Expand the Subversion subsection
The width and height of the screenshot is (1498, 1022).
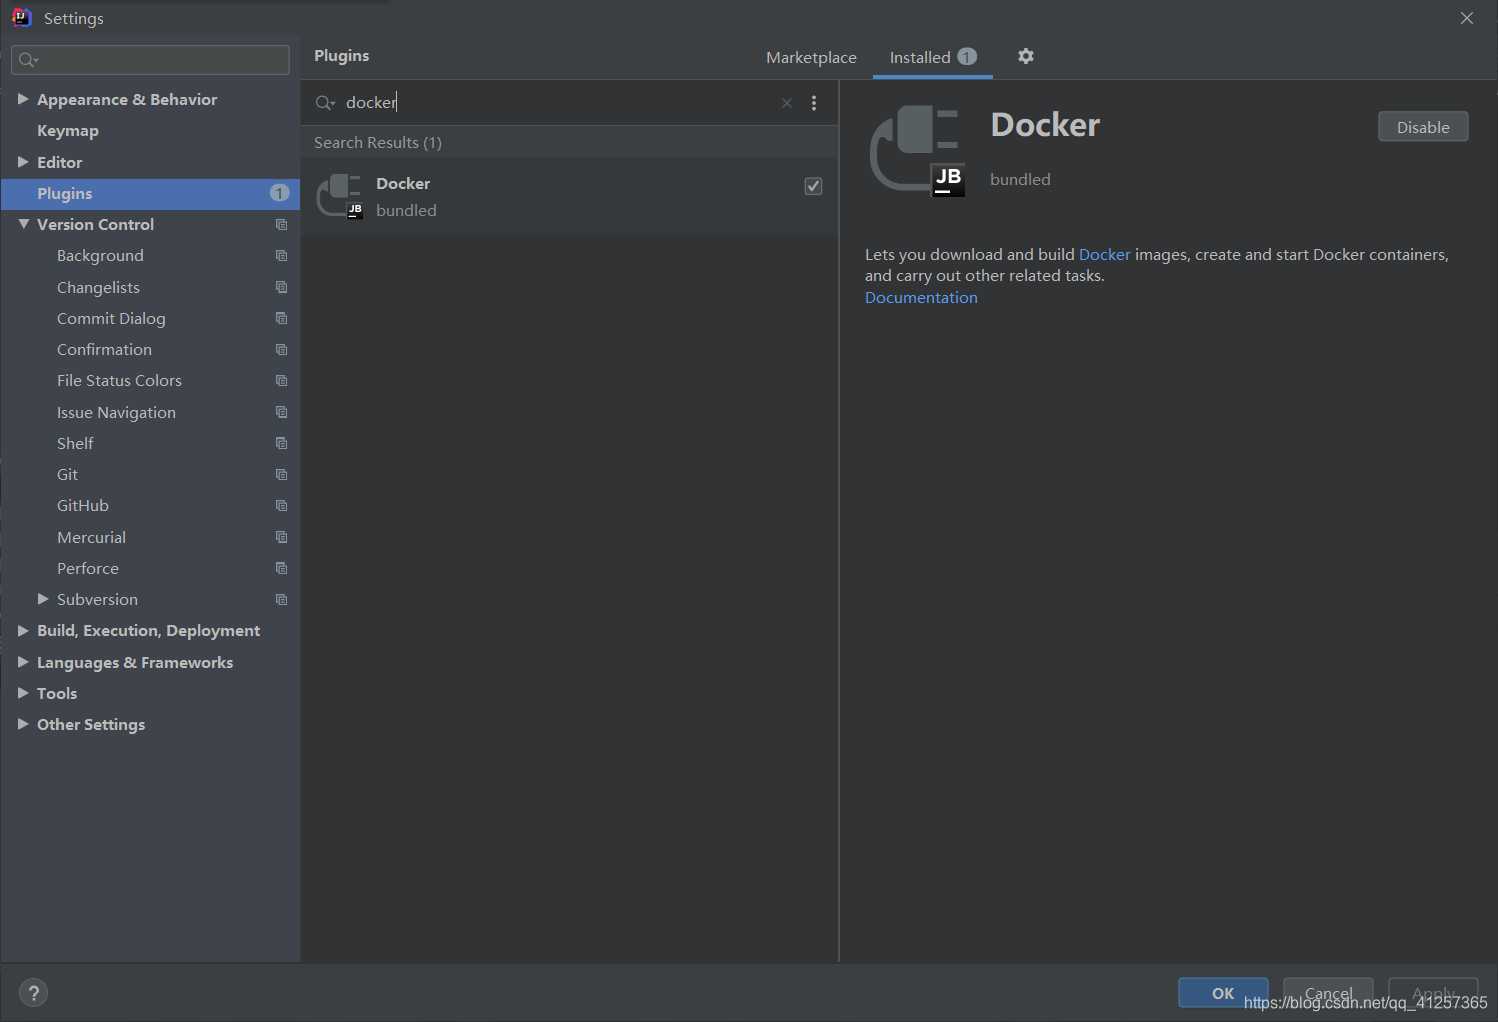43,599
